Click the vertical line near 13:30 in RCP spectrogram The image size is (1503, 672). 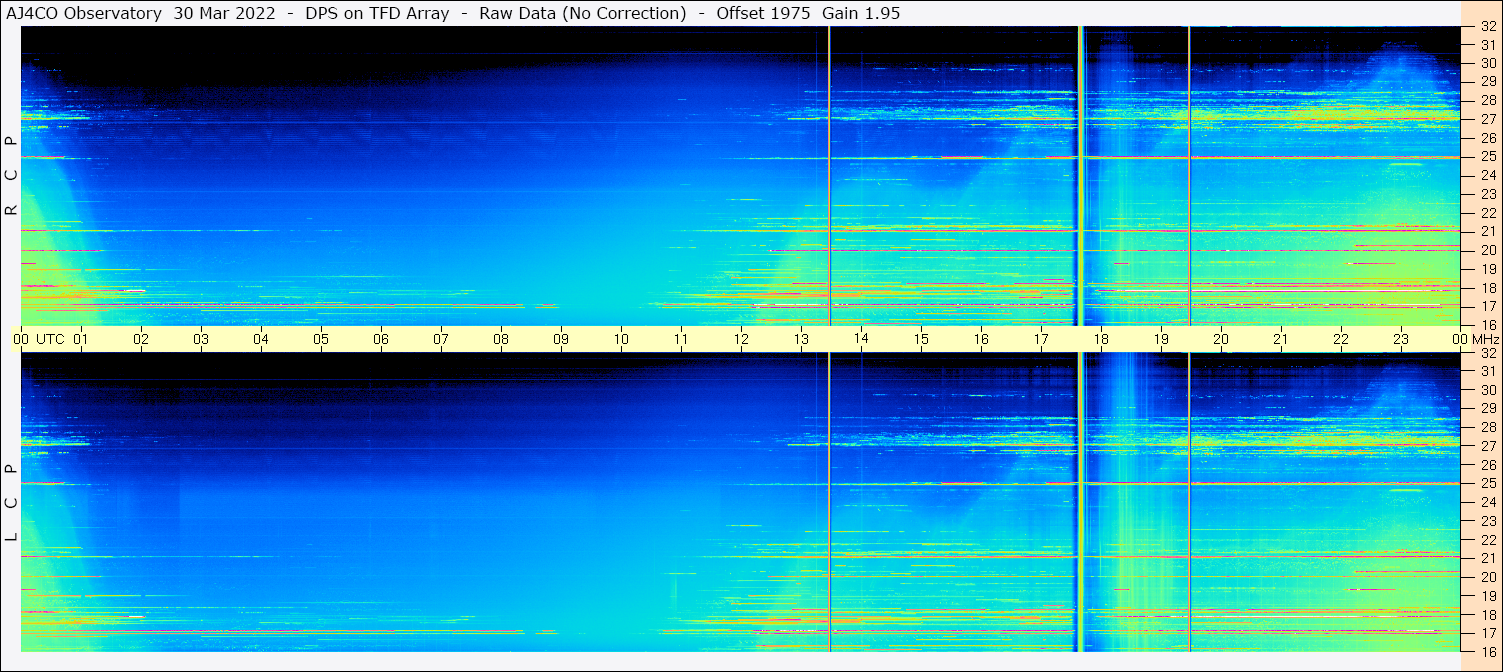tap(829, 176)
